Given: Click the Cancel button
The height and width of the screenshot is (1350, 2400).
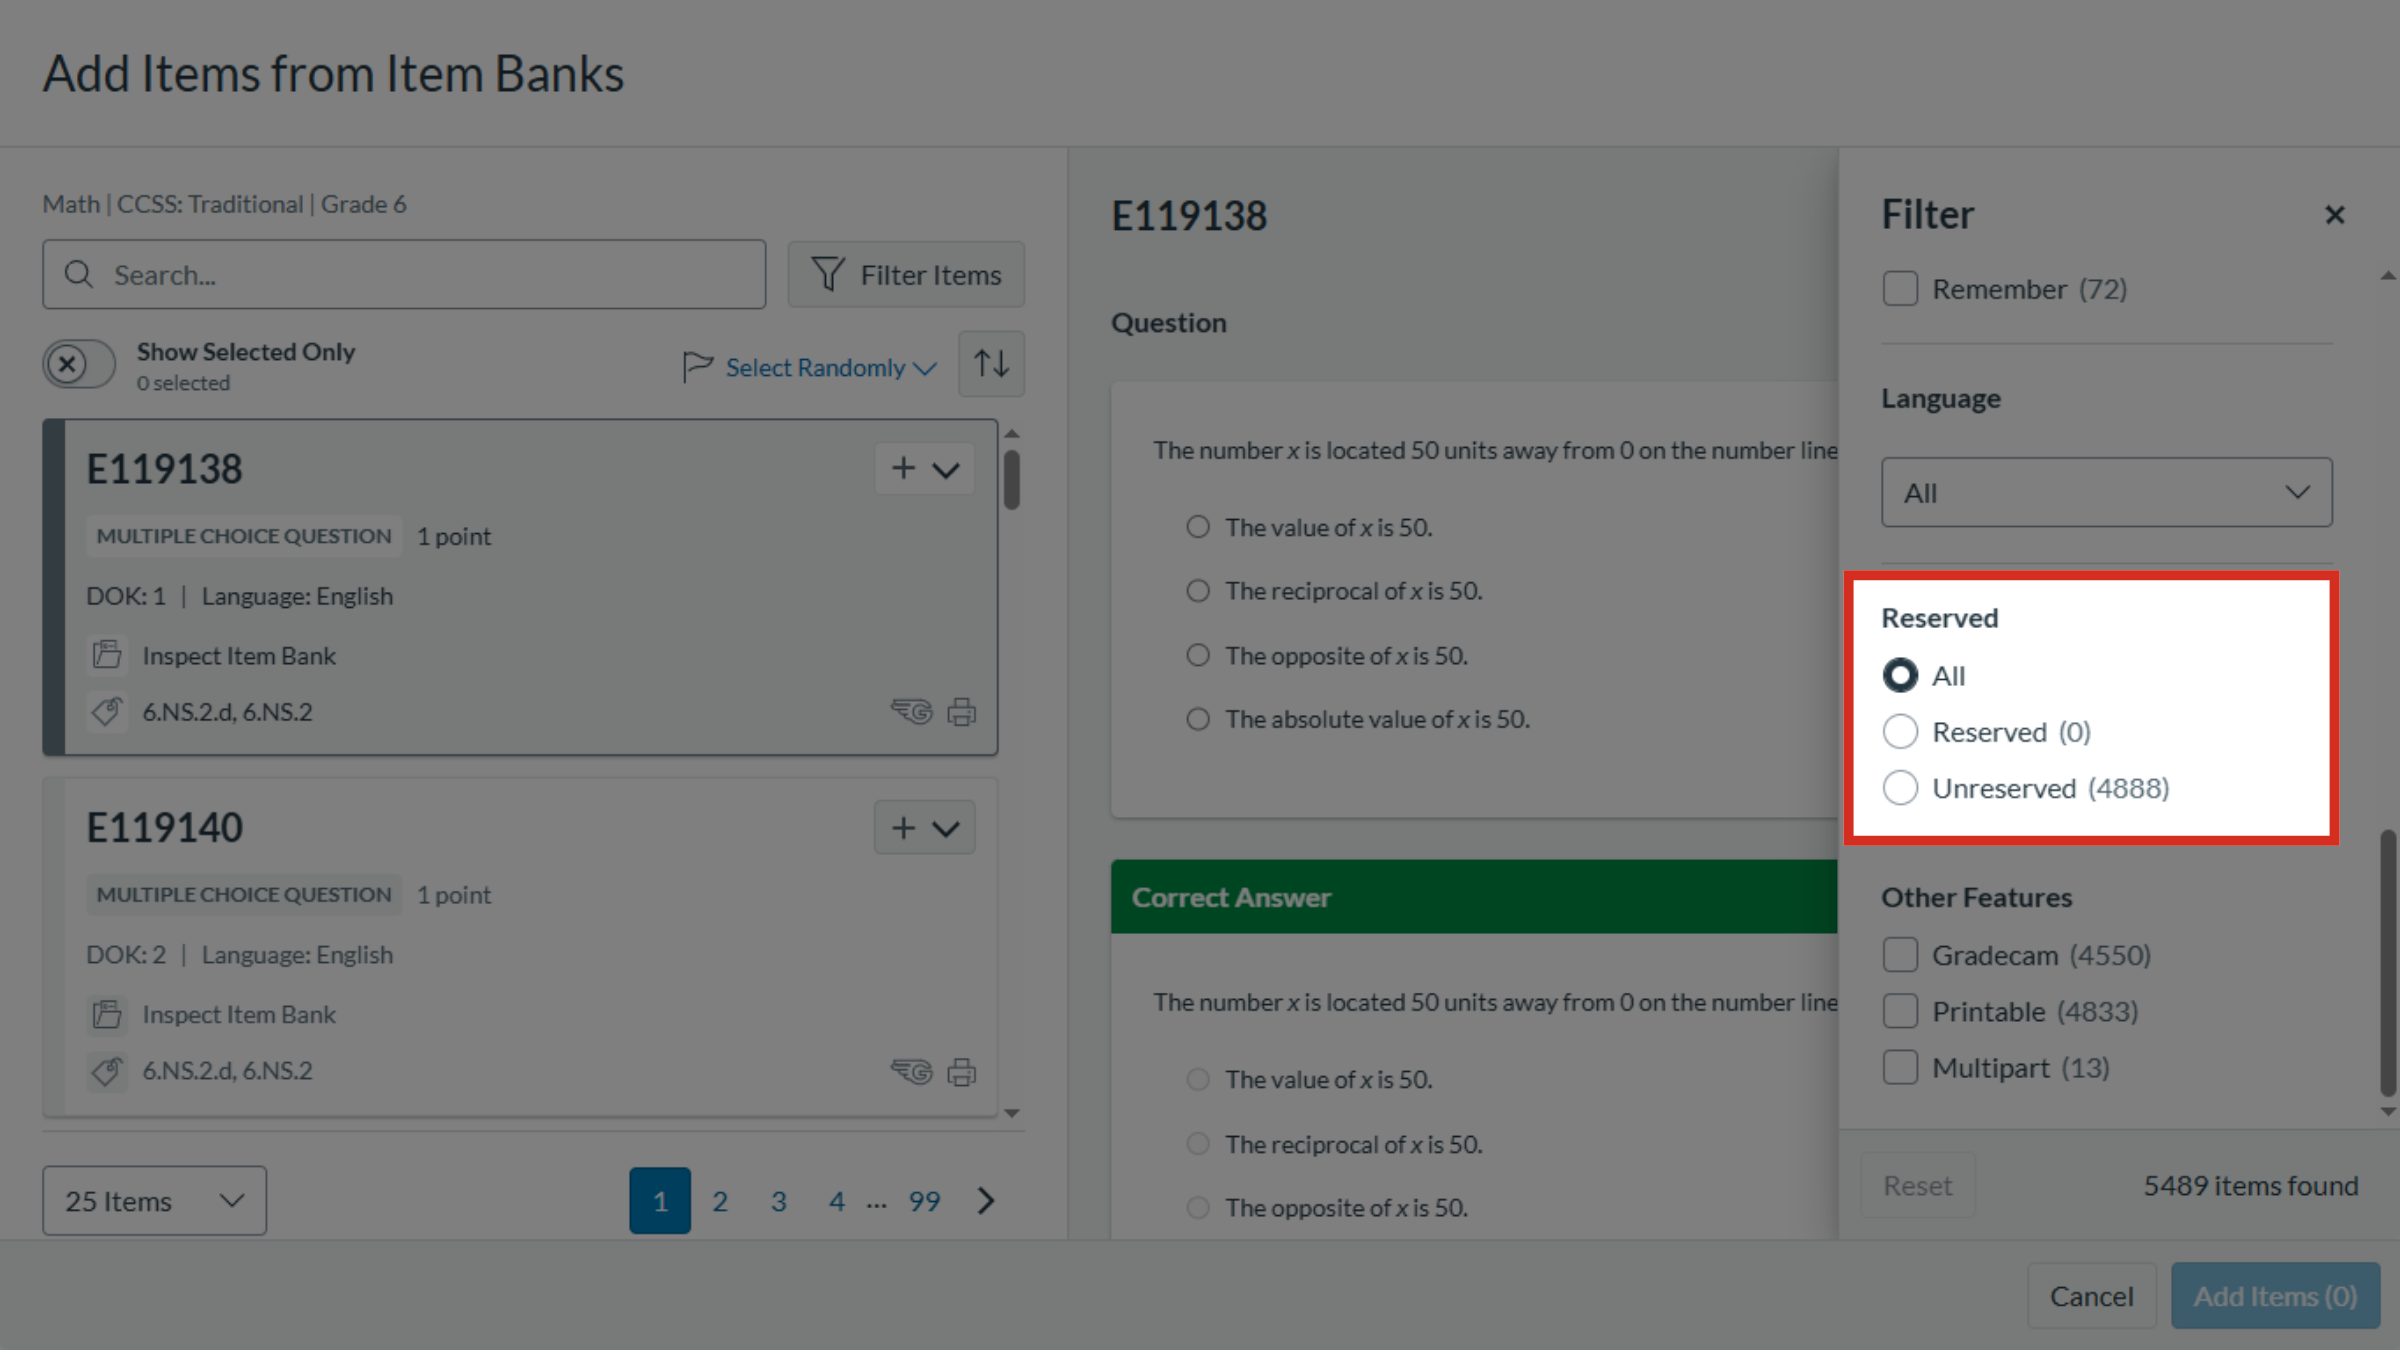Looking at the screenshot, I should (2091, 1296).
